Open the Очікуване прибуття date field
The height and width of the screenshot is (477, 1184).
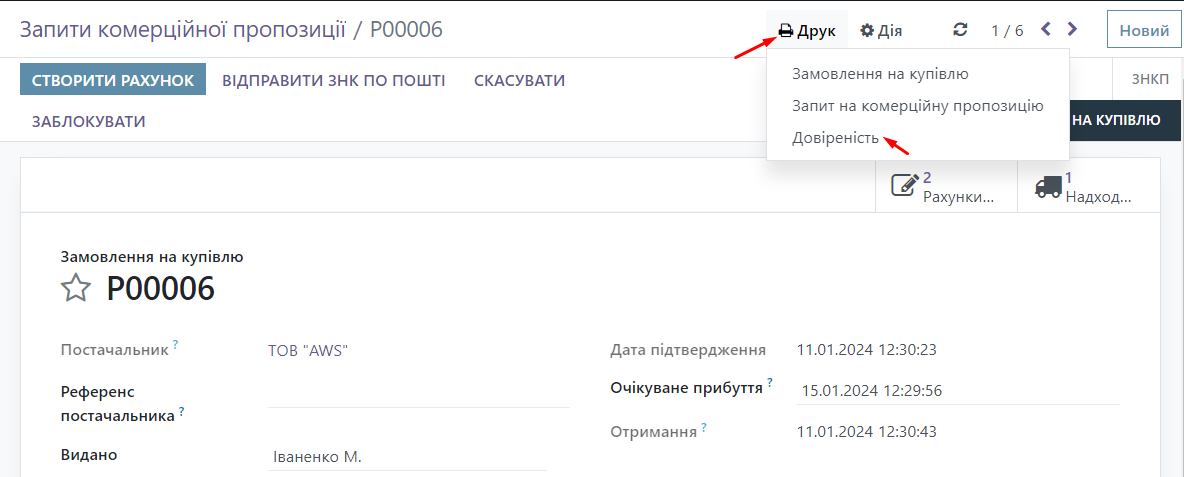(x=870, y=390)
